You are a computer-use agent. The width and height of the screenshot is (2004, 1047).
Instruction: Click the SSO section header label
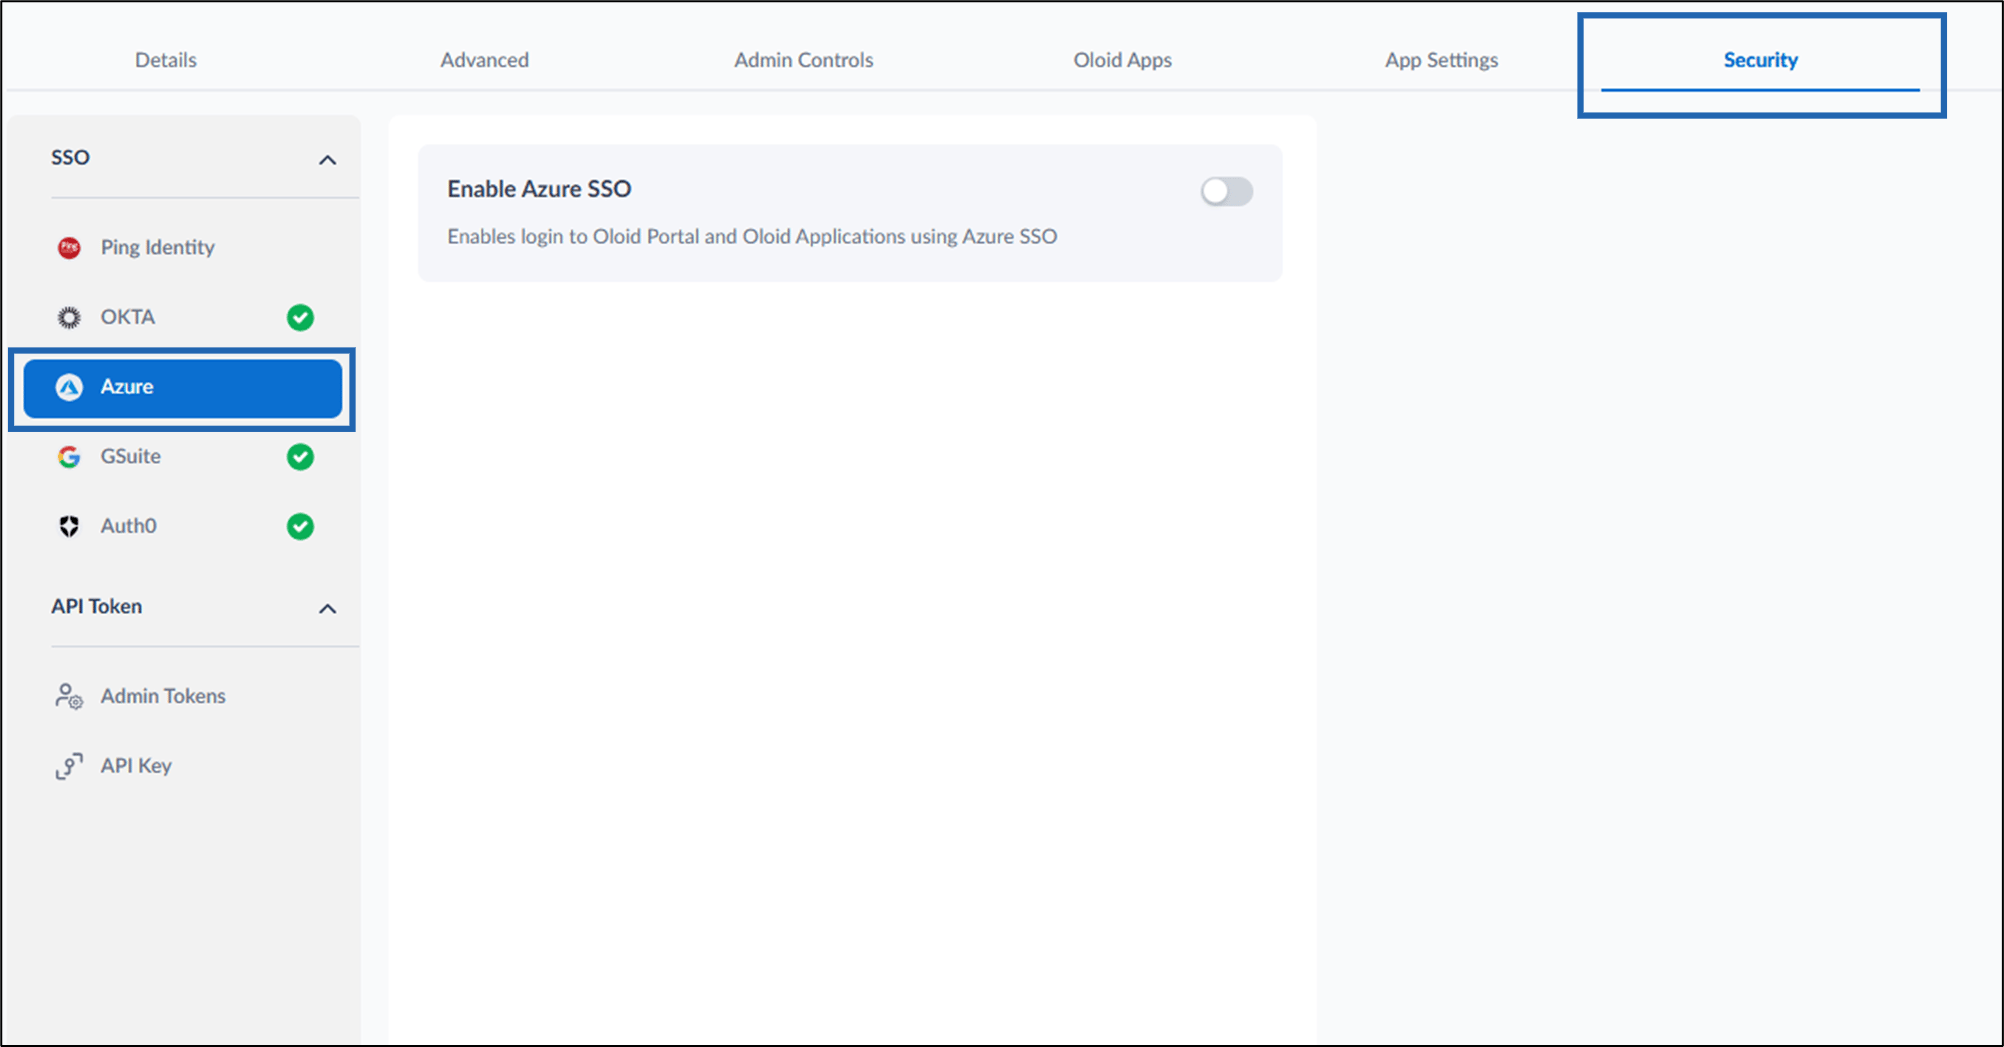click(x=71, y=157)
